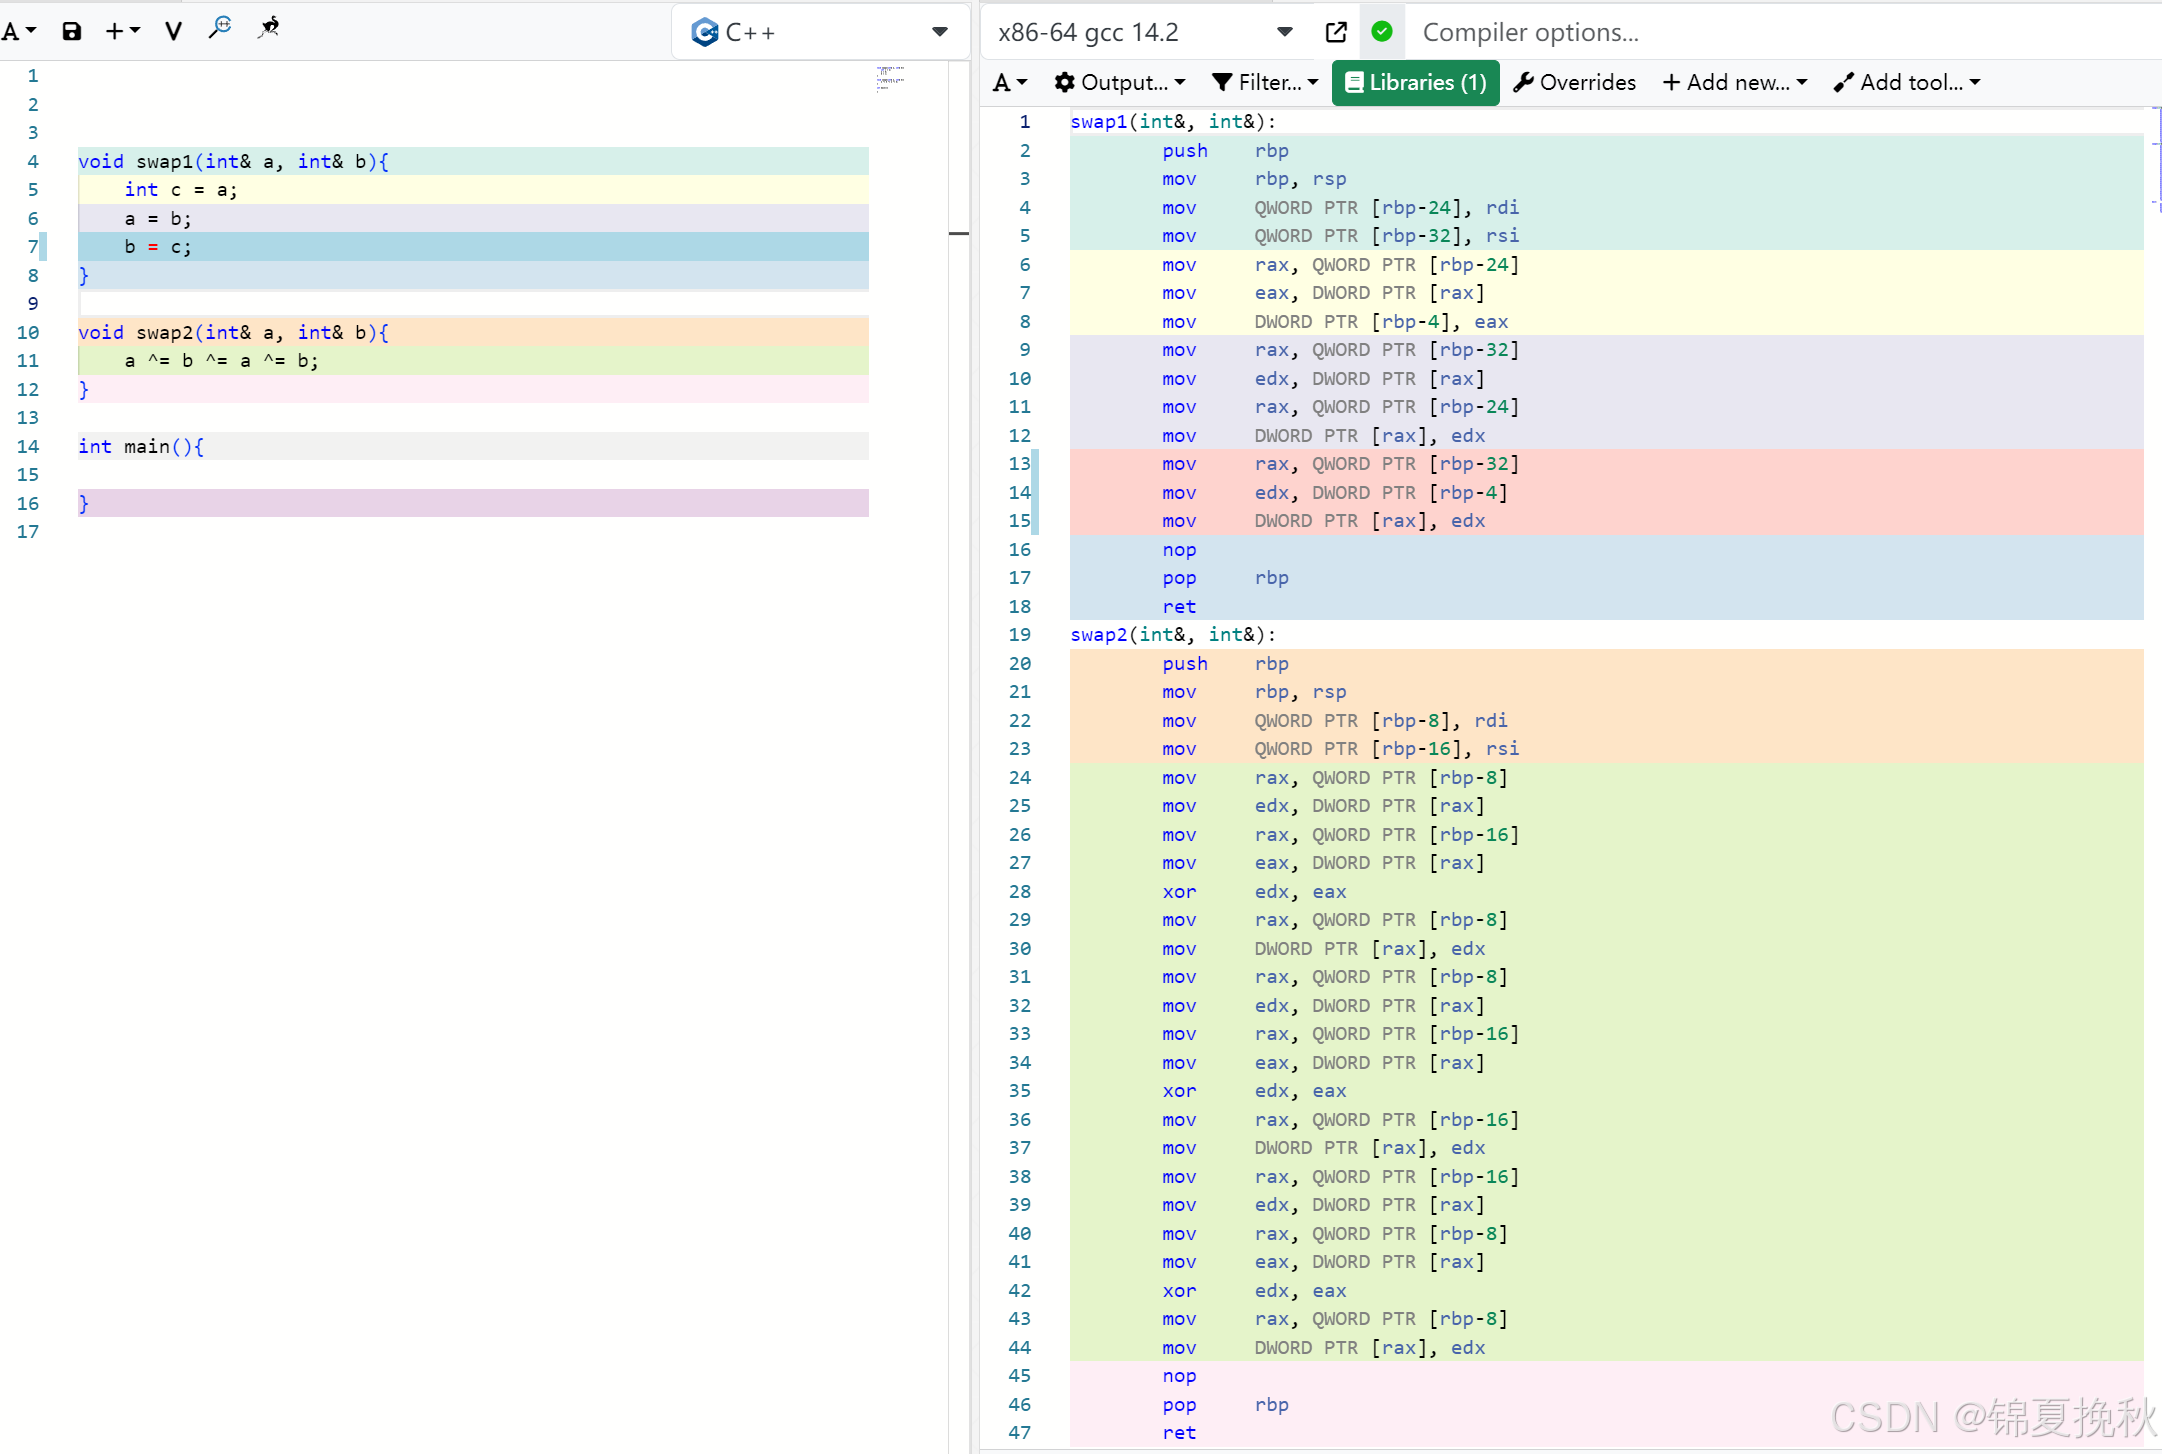
Task: Click the Libraries (1) button
Action: click(x=1415, y=82)
